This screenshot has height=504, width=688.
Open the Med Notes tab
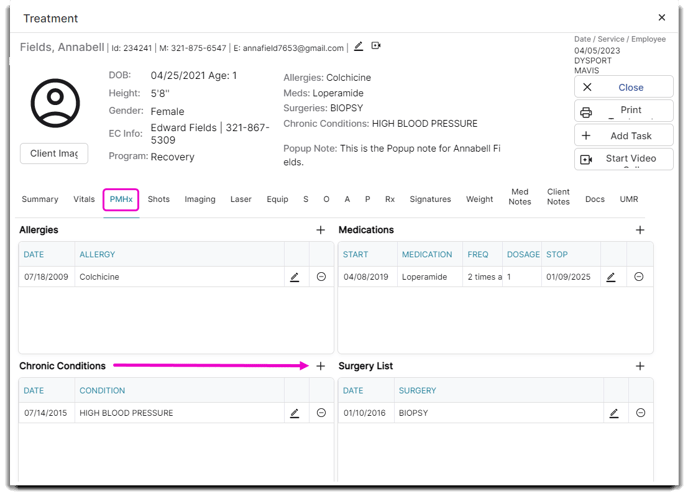pyautogui.click(x=520, y=196)
